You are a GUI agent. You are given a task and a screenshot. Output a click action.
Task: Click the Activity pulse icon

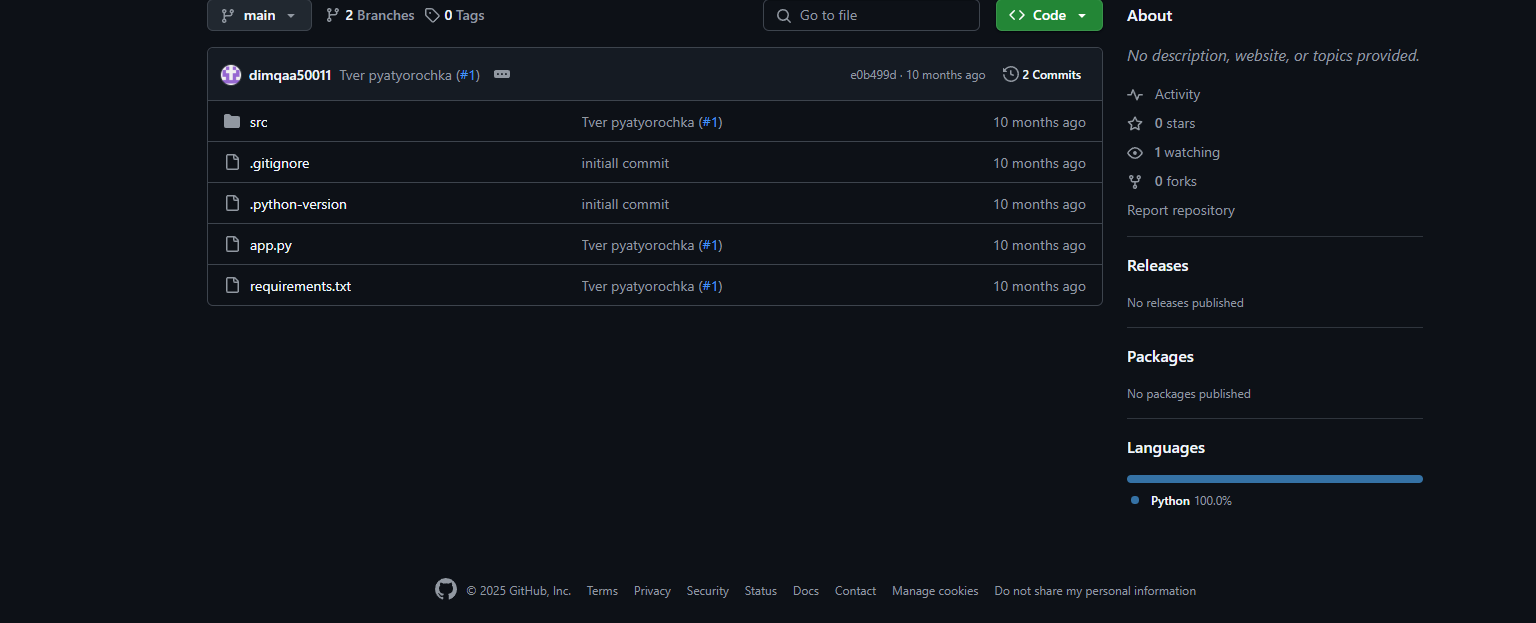point(1135,94)
